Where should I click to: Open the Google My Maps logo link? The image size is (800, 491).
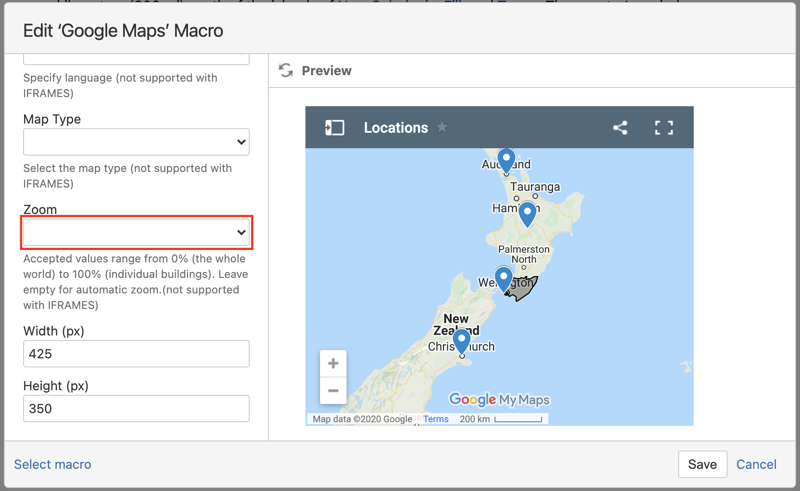tap(499, 399)
